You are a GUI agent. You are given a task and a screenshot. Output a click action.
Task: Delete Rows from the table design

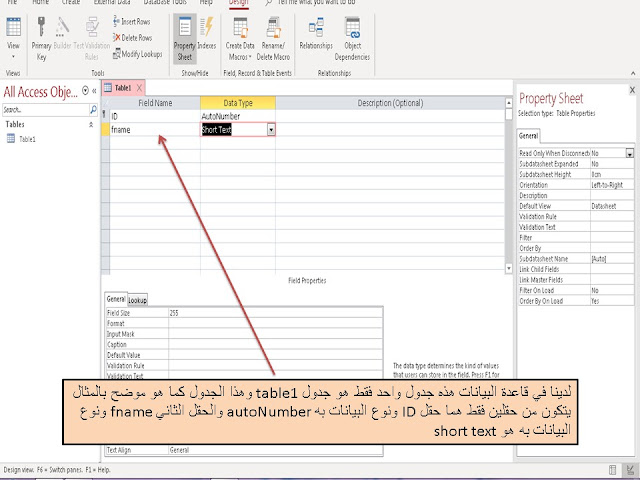pyautogui.click(x=132, y=38)
